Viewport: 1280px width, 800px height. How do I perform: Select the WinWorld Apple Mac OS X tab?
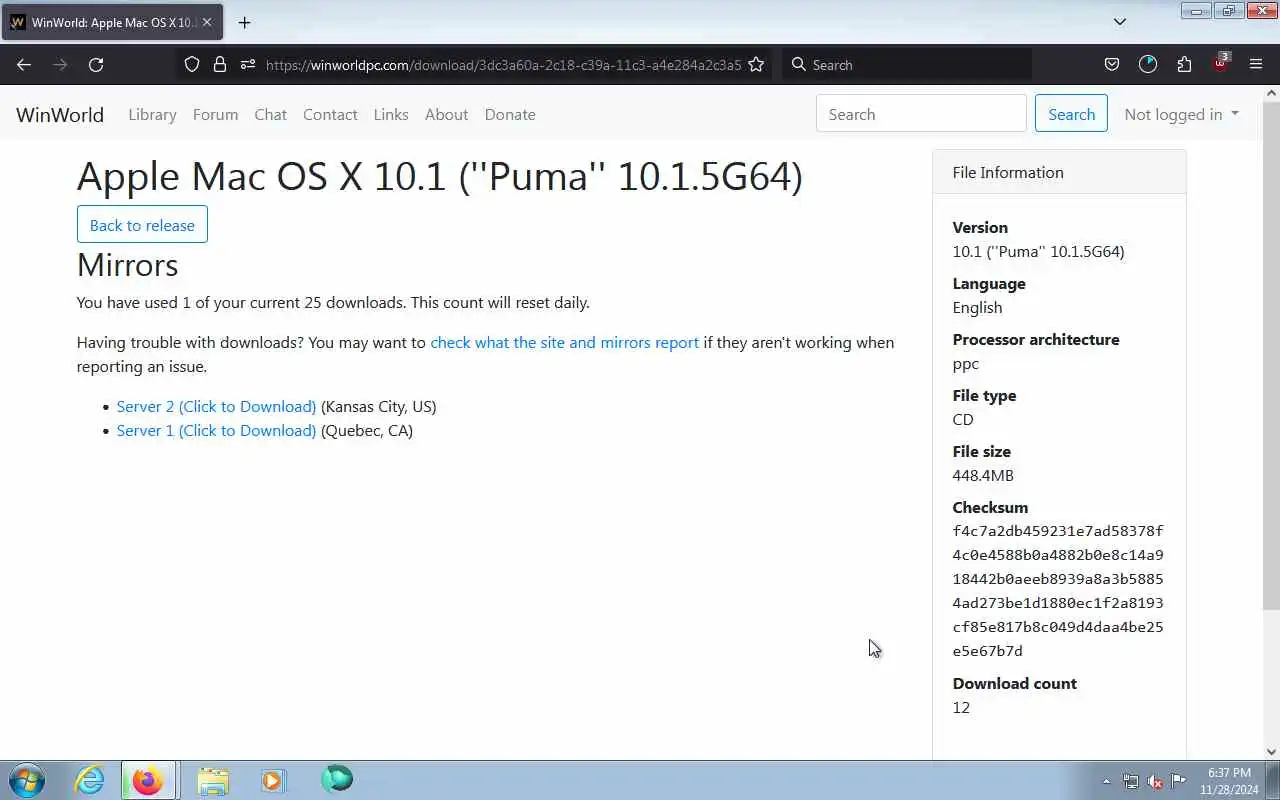(112, 22)
